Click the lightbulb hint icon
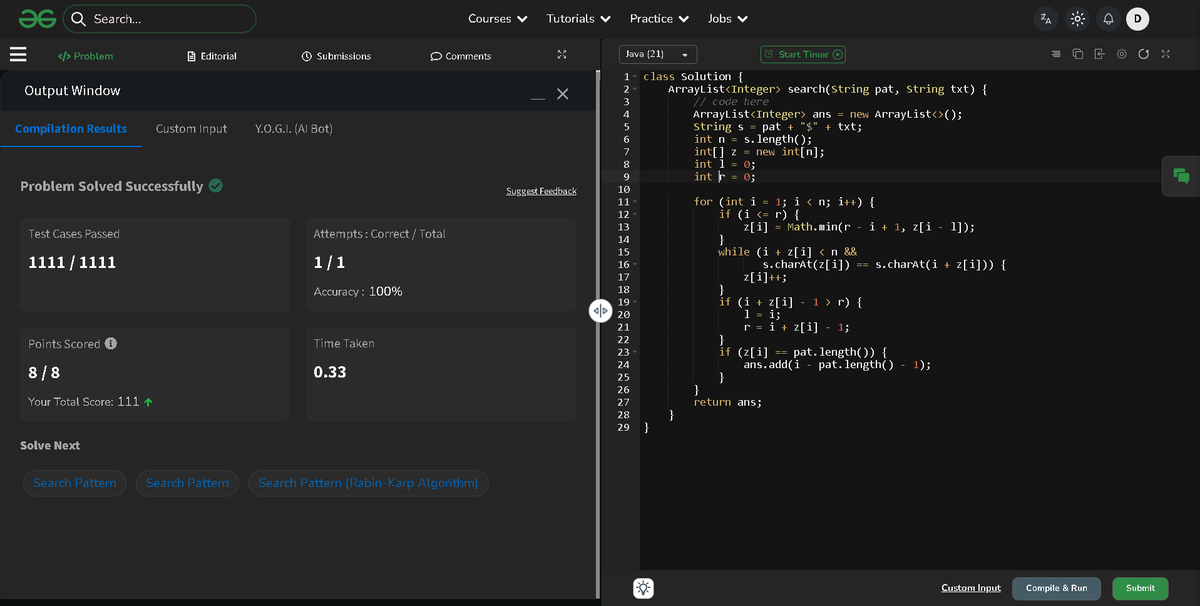Screen dimensions: 1200x606 [x=644, y=589]
